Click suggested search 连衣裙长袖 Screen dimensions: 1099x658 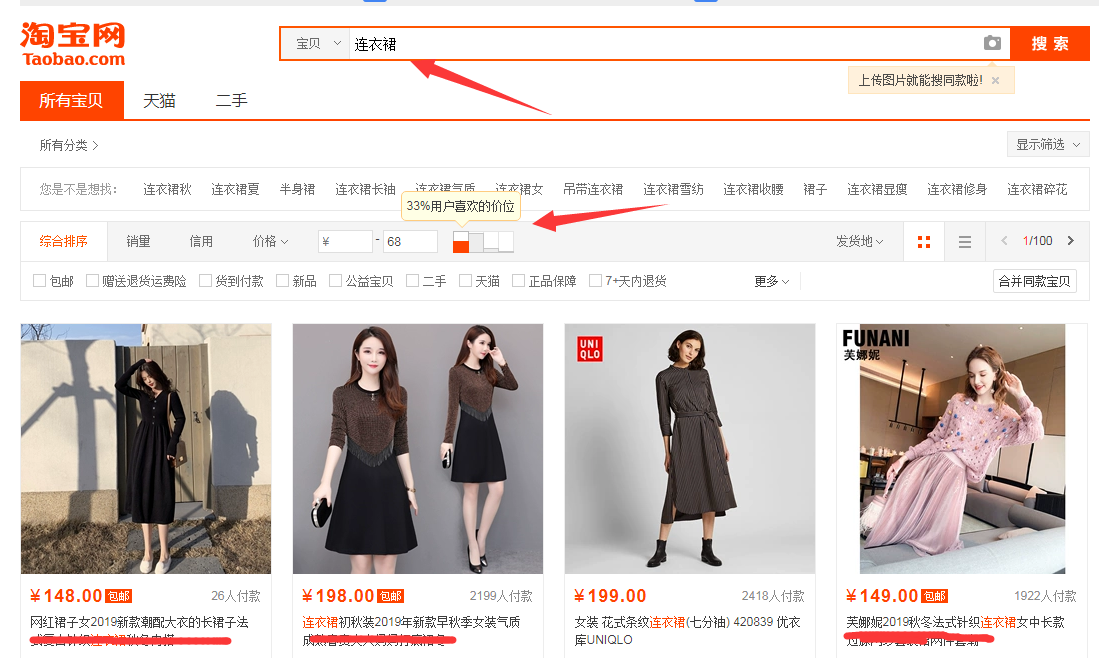pos(365,189)
